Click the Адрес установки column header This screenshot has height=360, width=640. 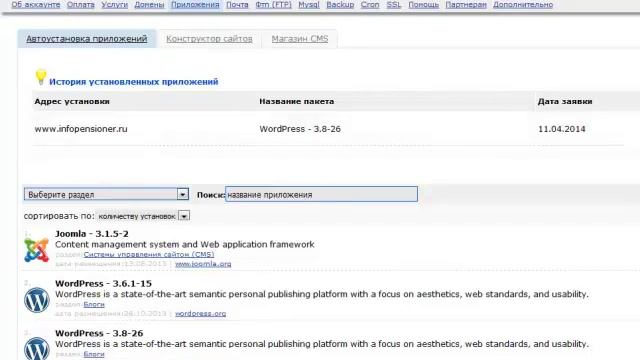[x=72, y=102]
